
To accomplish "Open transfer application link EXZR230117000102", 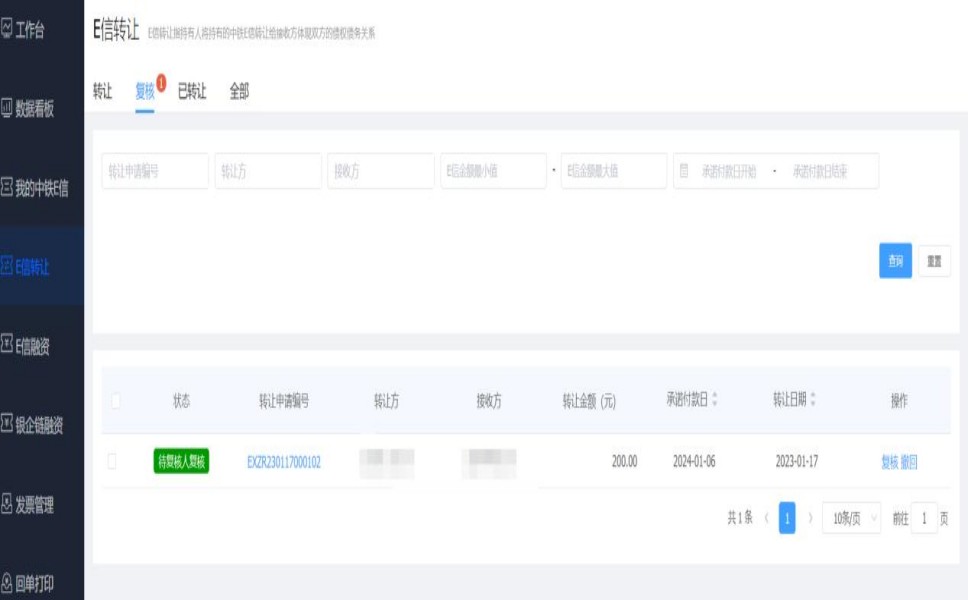I will 283,462.
